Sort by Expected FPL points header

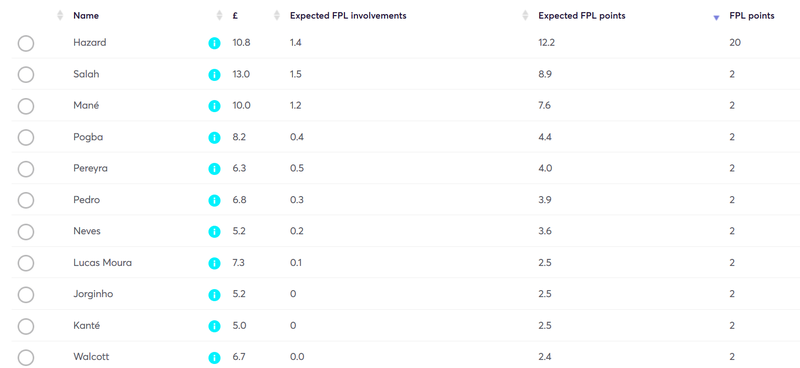coord(582,16)
